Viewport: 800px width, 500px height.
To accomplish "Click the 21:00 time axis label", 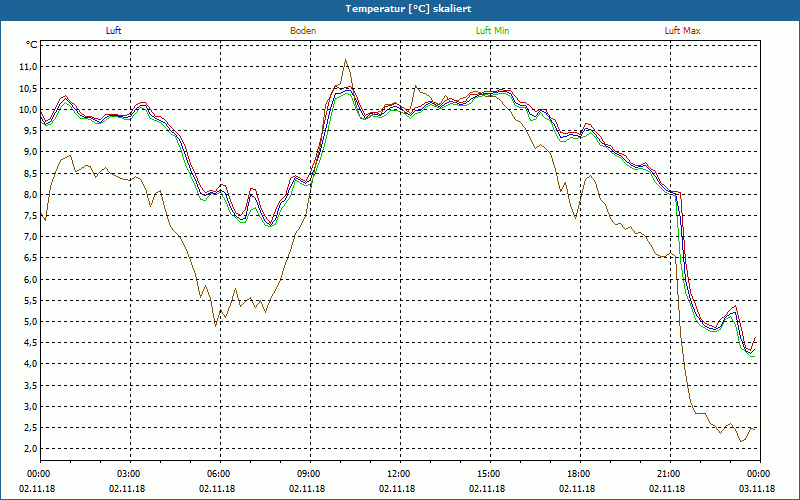I will [670, 473].
